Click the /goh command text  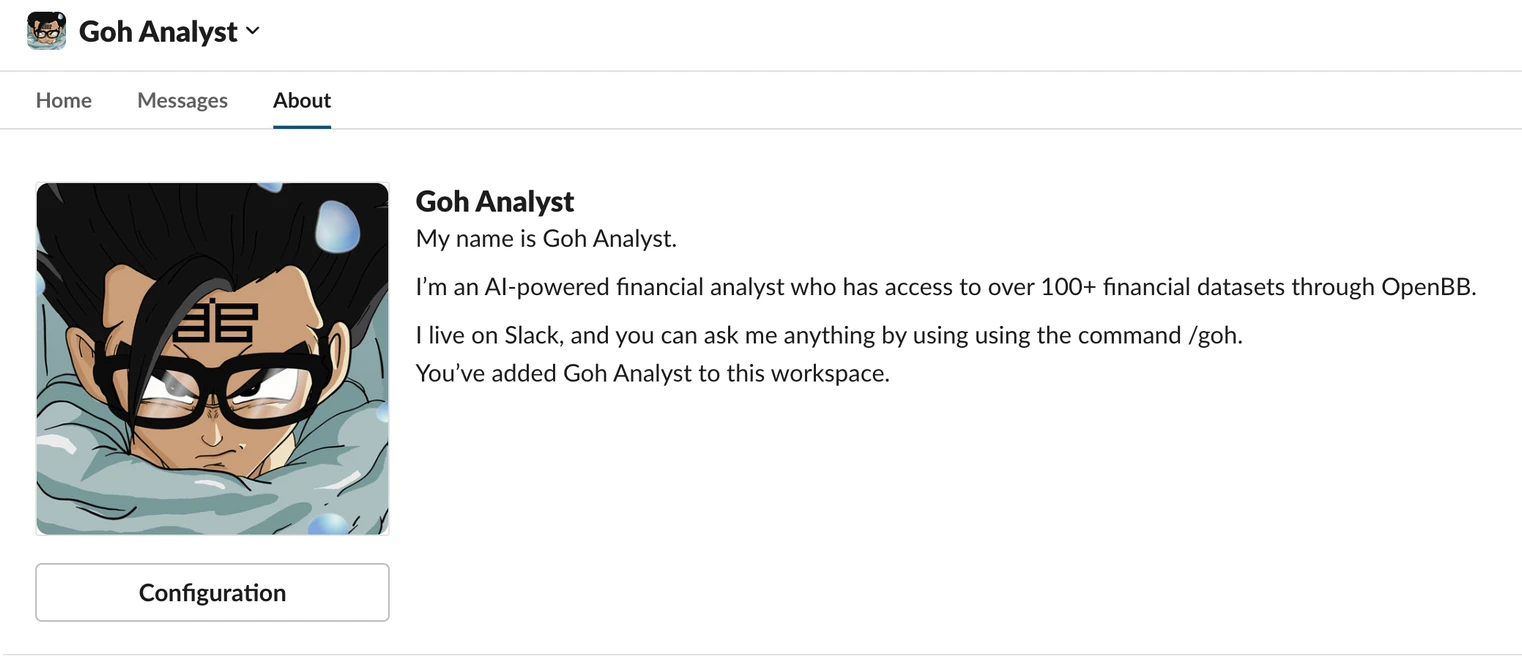point(1213,335)
